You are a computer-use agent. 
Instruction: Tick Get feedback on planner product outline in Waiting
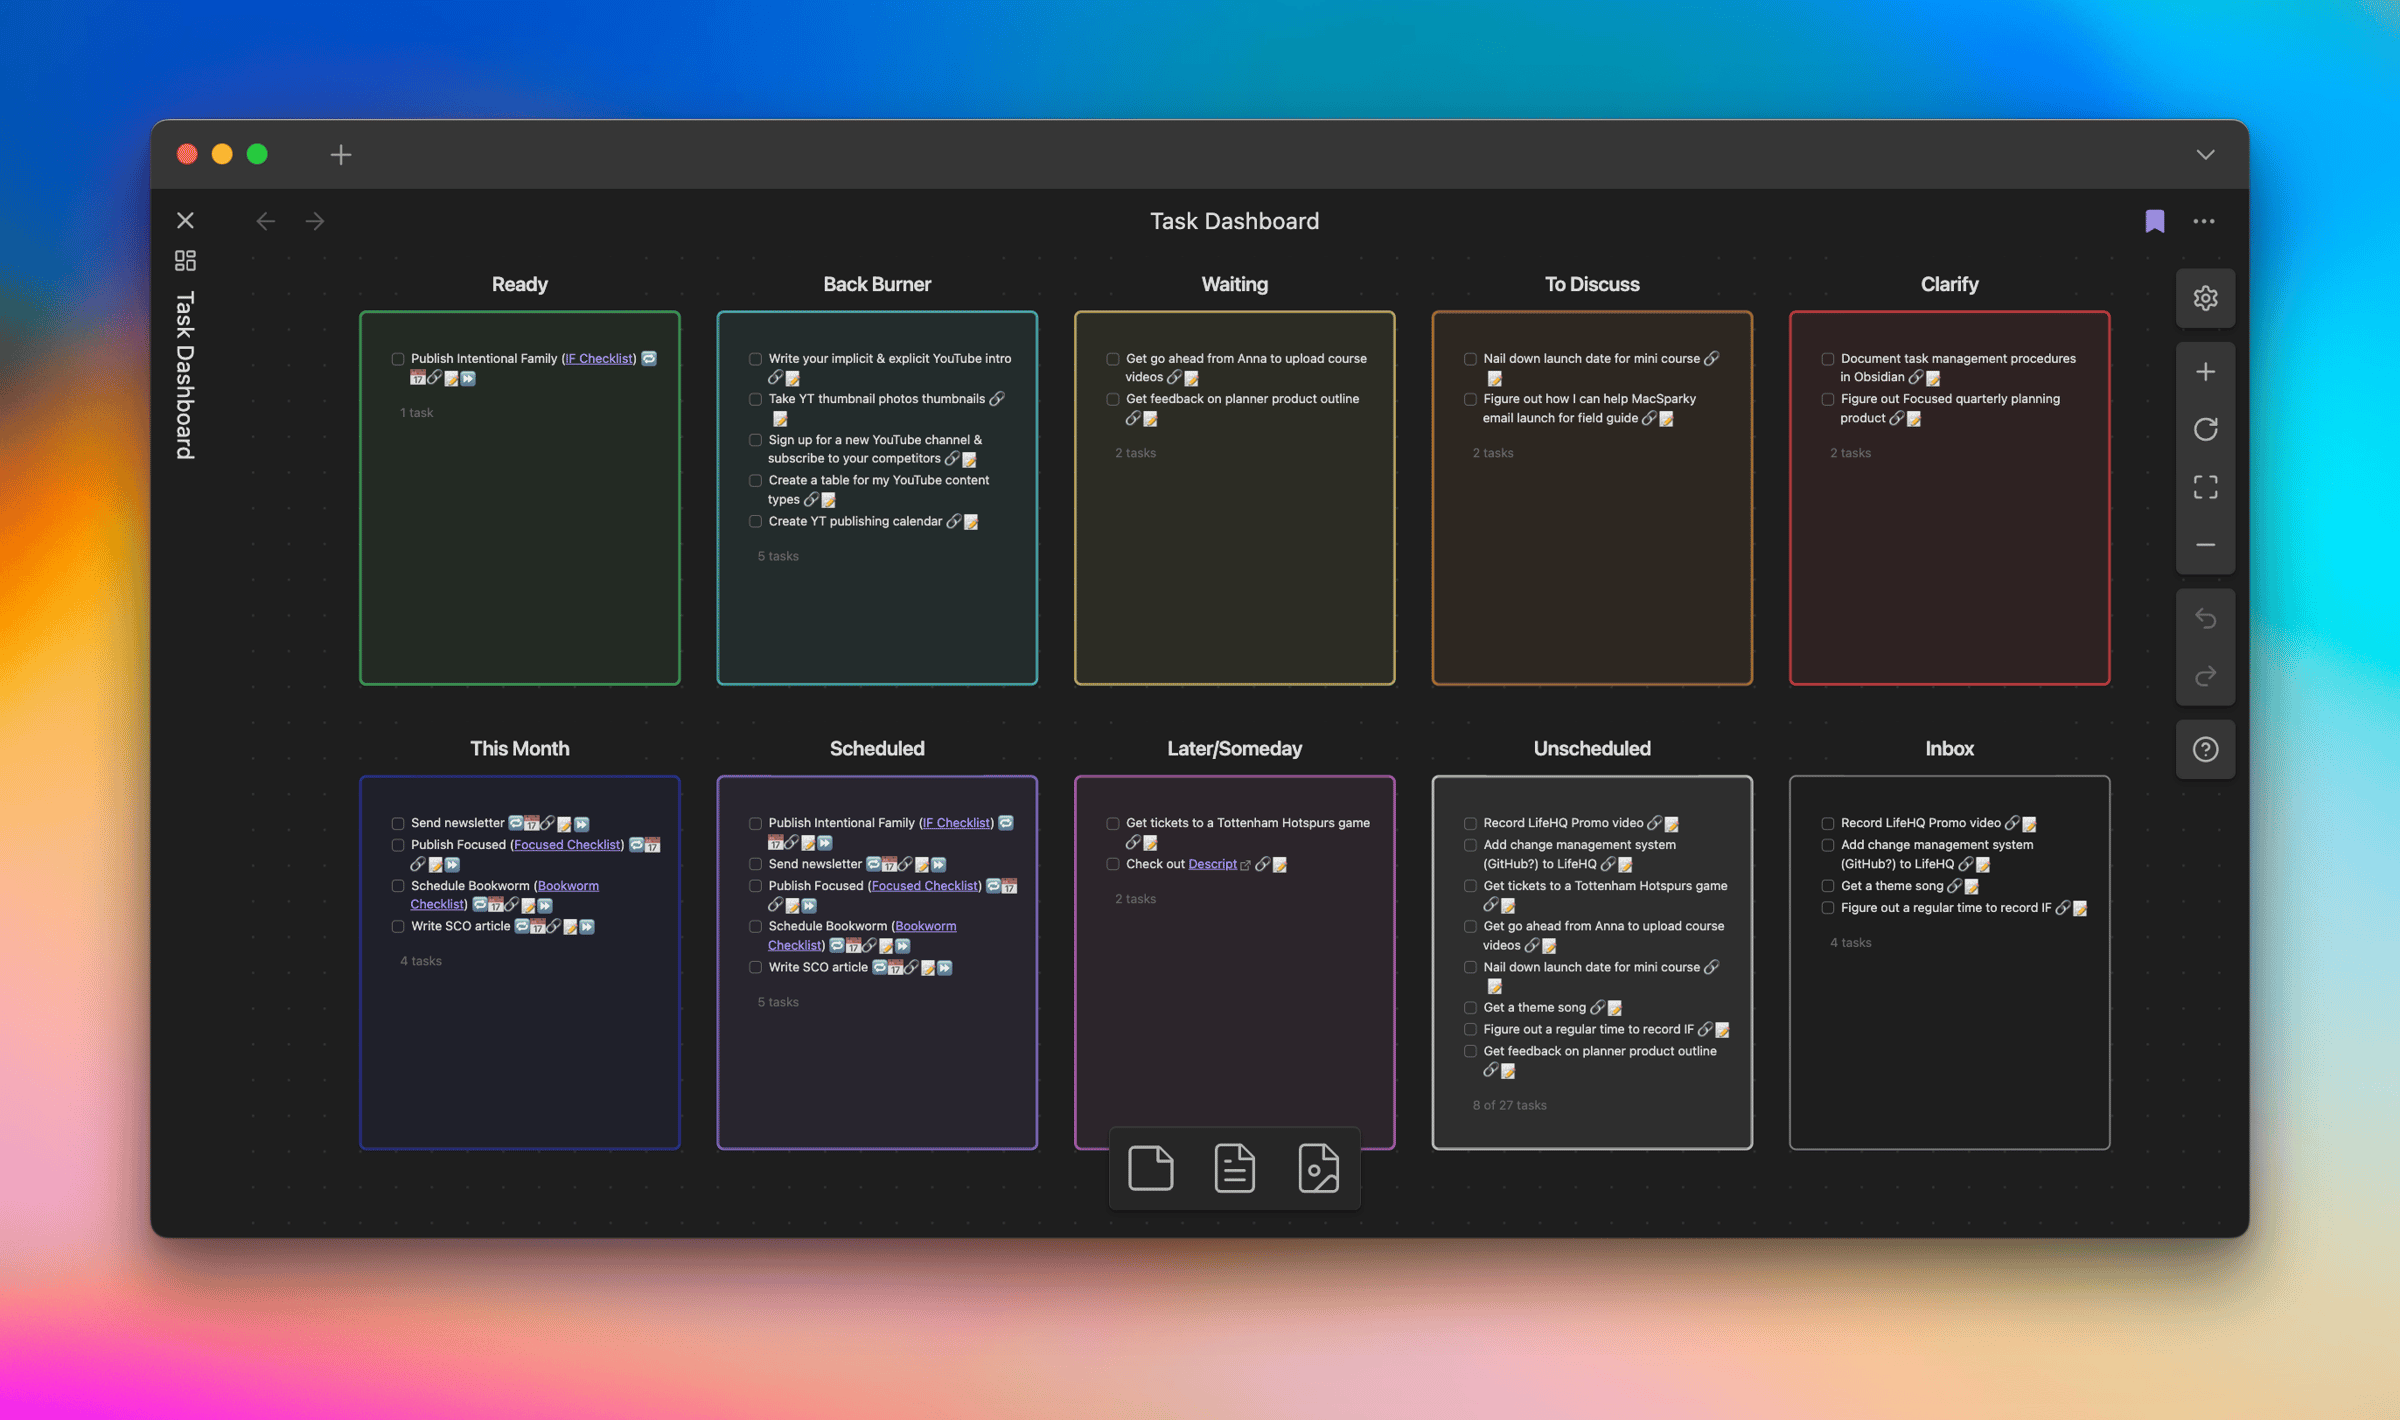pyautogui.click(x=1112, y=399)
